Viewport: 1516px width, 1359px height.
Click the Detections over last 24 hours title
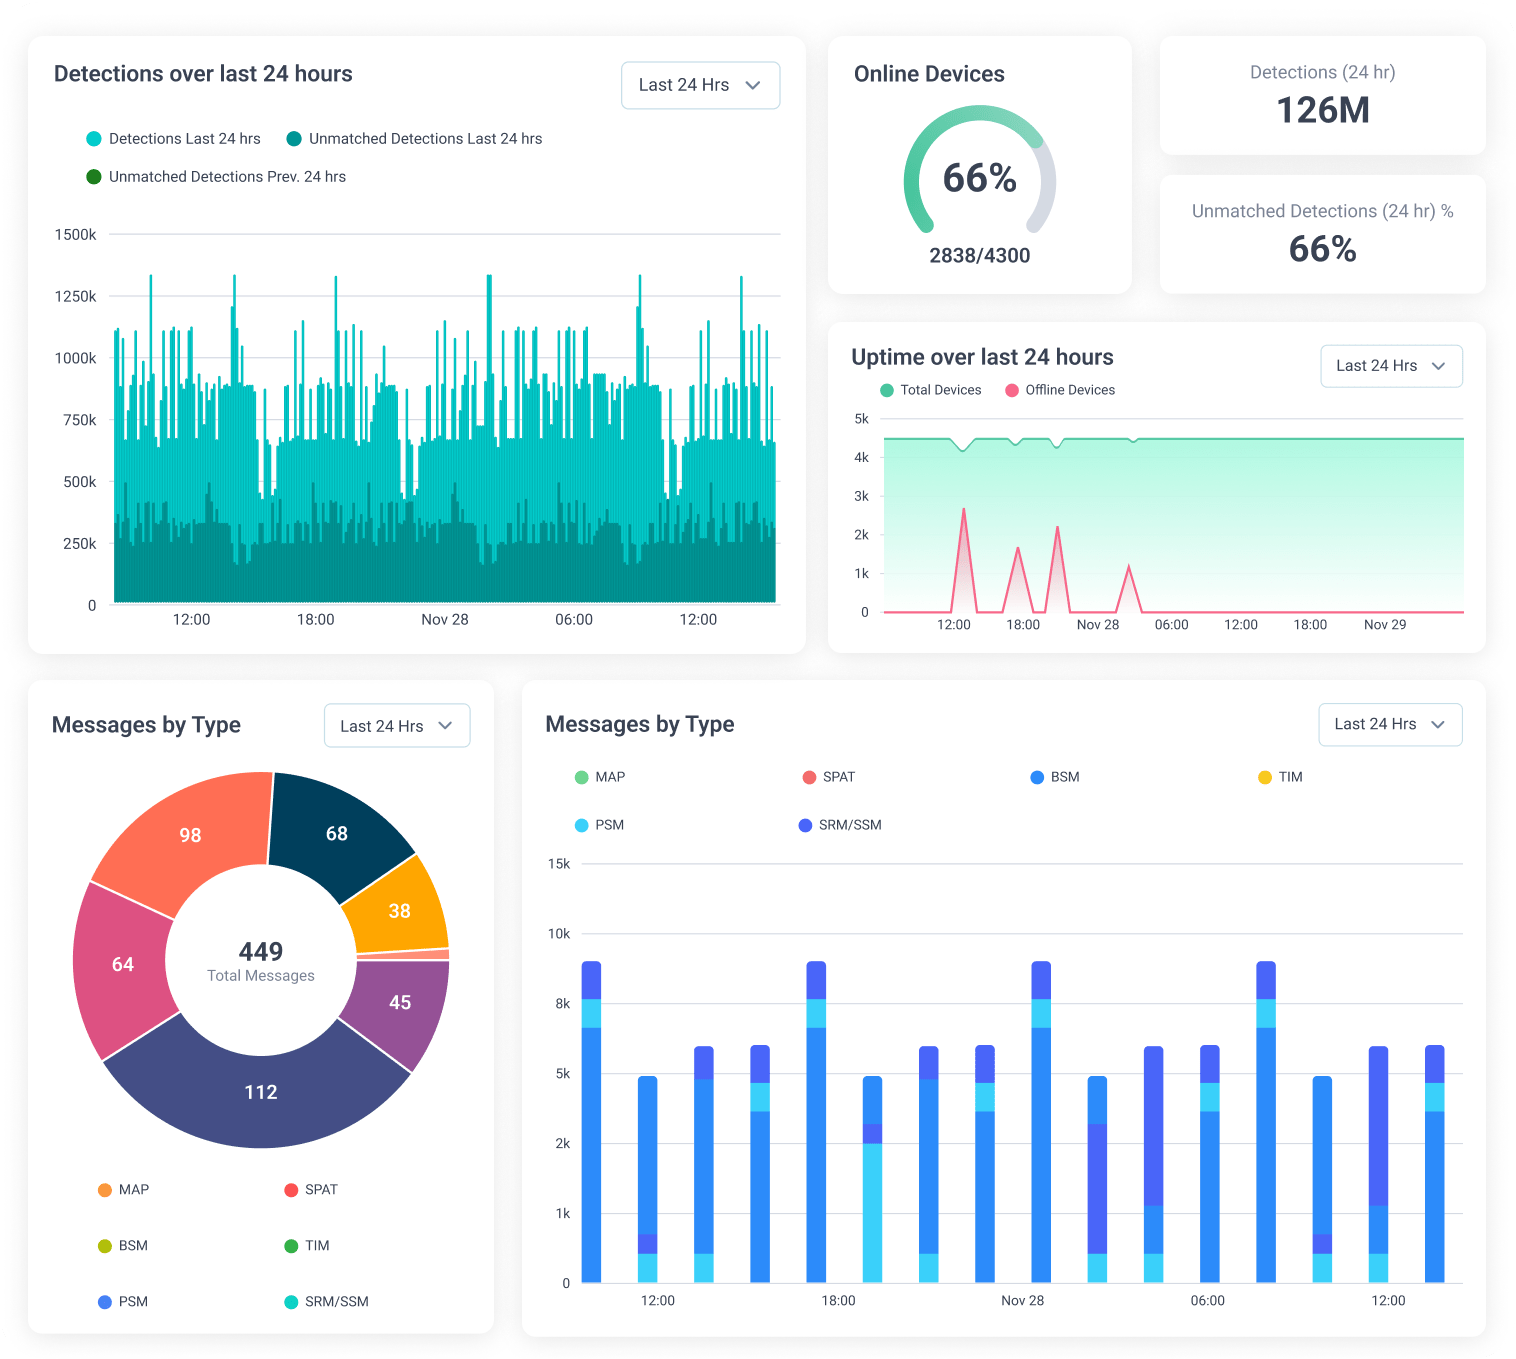(203, 73)
